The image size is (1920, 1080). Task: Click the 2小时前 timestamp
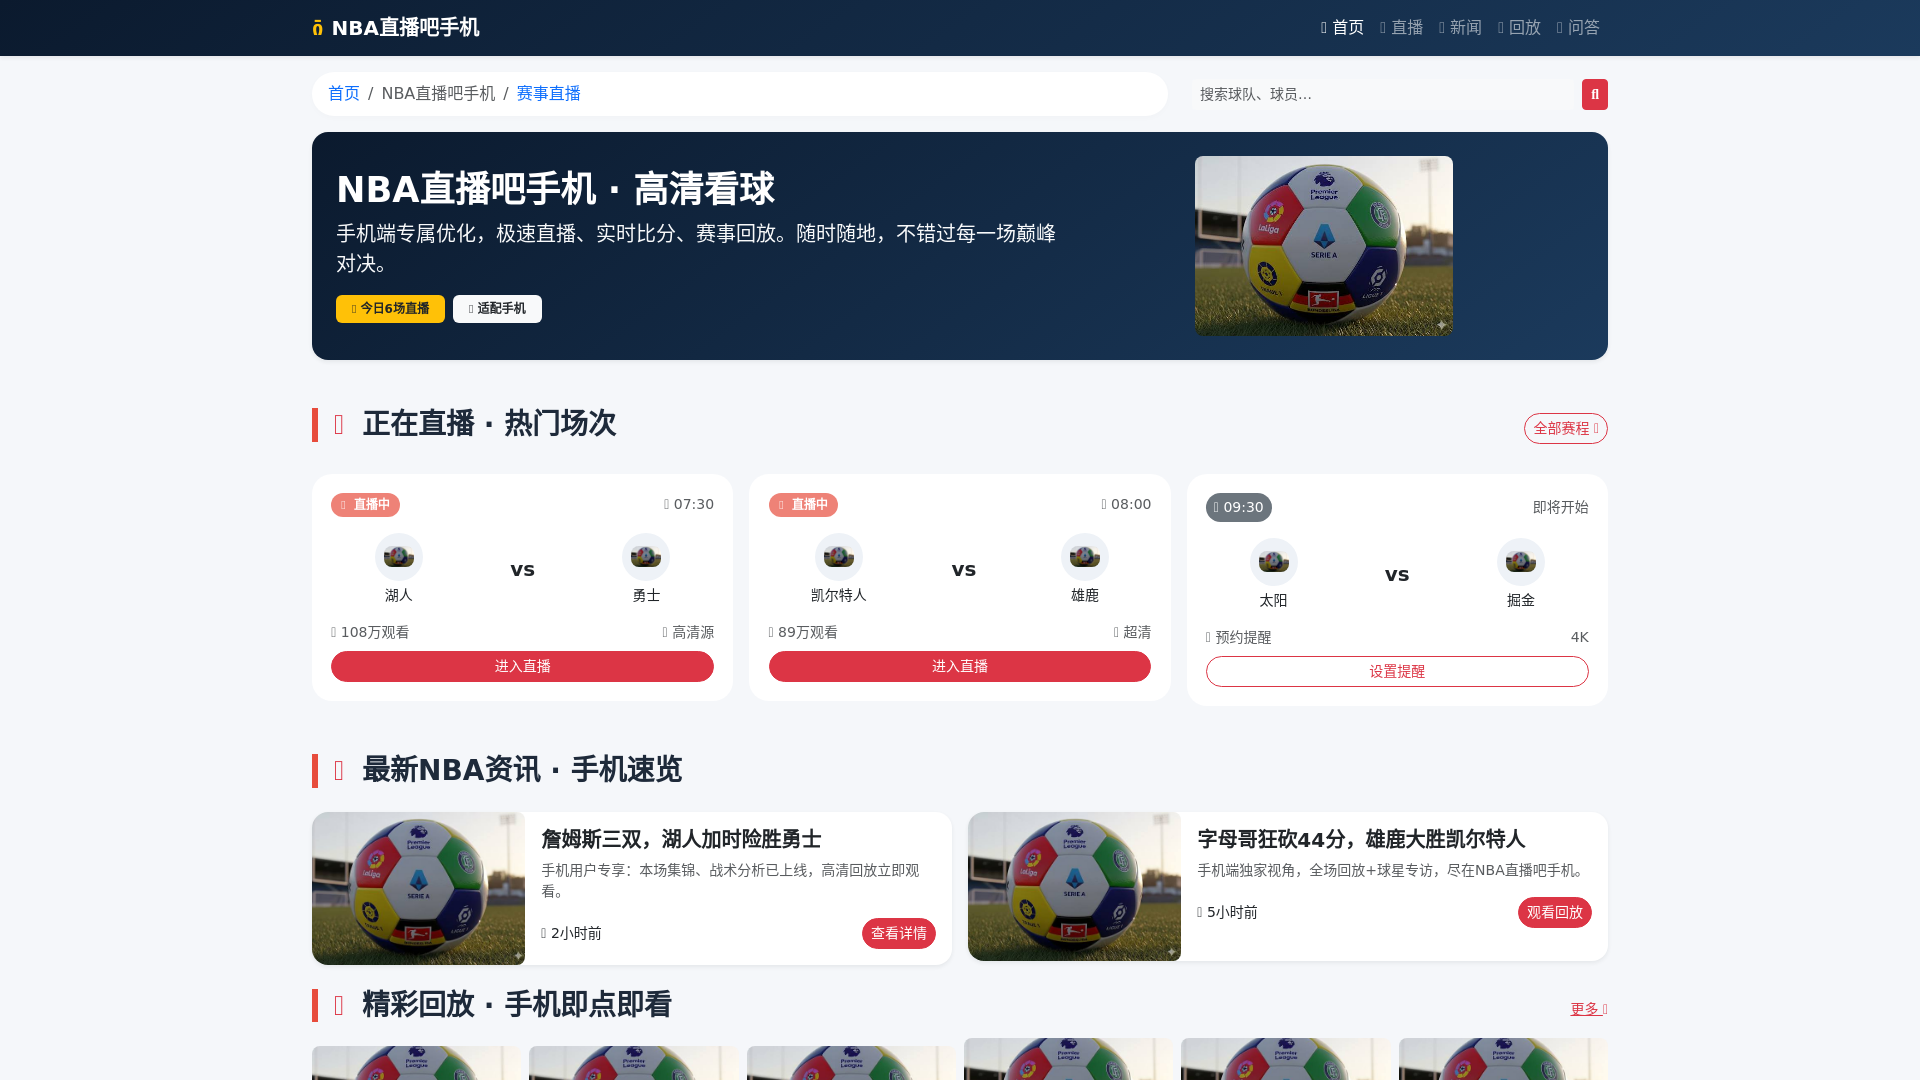[x=572, y=934]
